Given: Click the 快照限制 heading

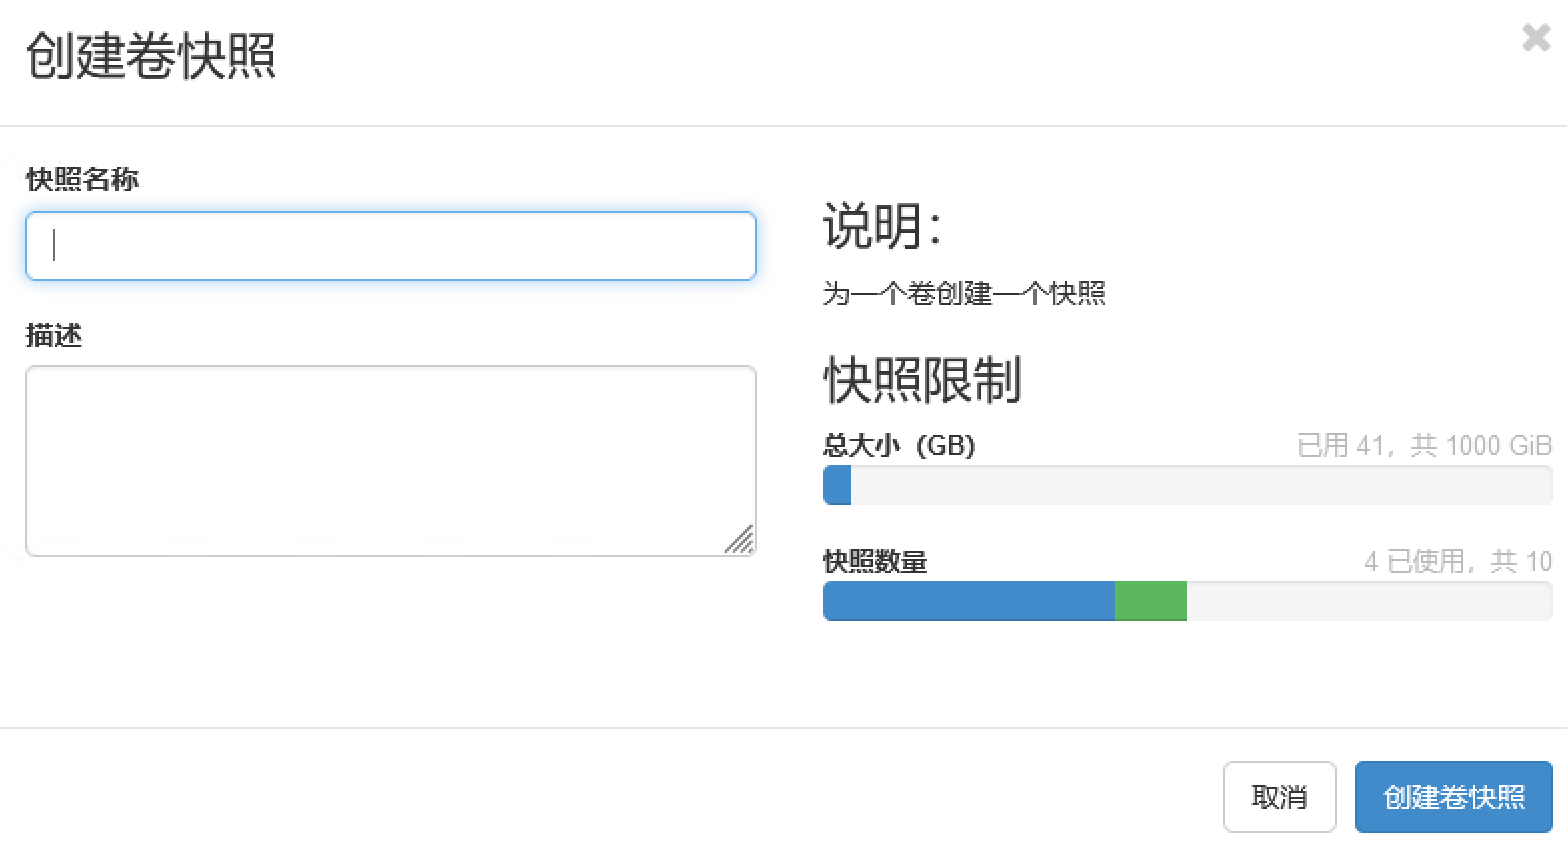Looking at the screenshot, I should point(922,380).
